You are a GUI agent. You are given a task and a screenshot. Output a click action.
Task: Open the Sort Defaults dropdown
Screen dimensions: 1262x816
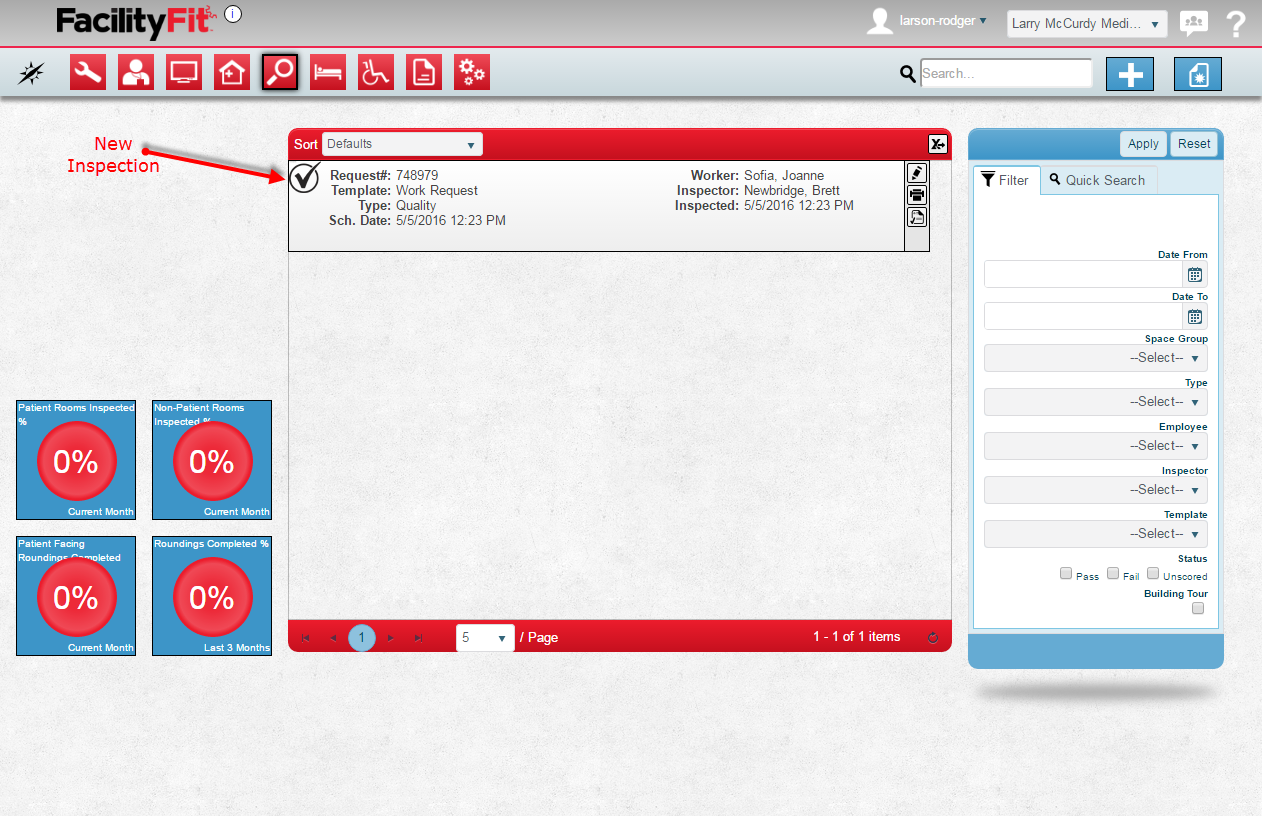coord(402,144)
